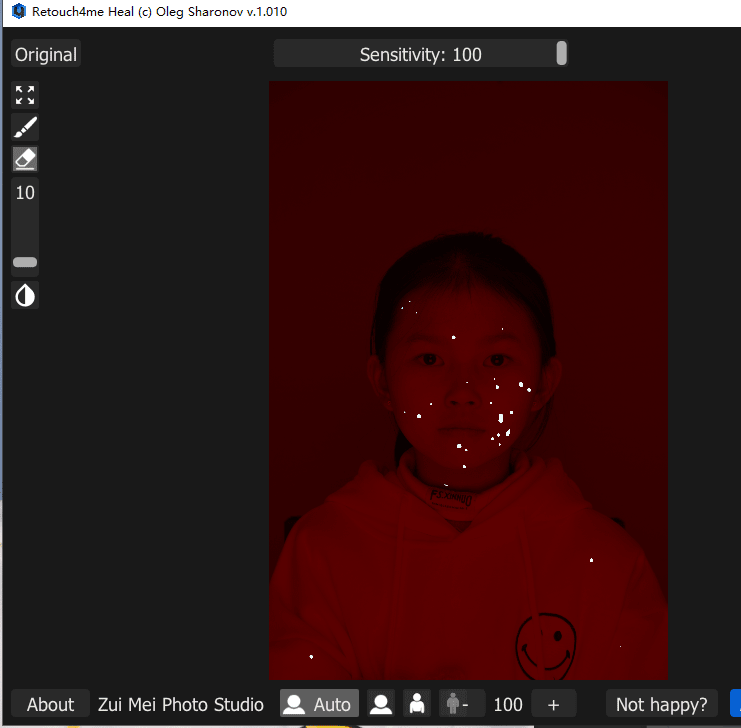This screenshot has width=741, height=728.
Task: Enable Auto face detection mode
Action: point(319,704)
